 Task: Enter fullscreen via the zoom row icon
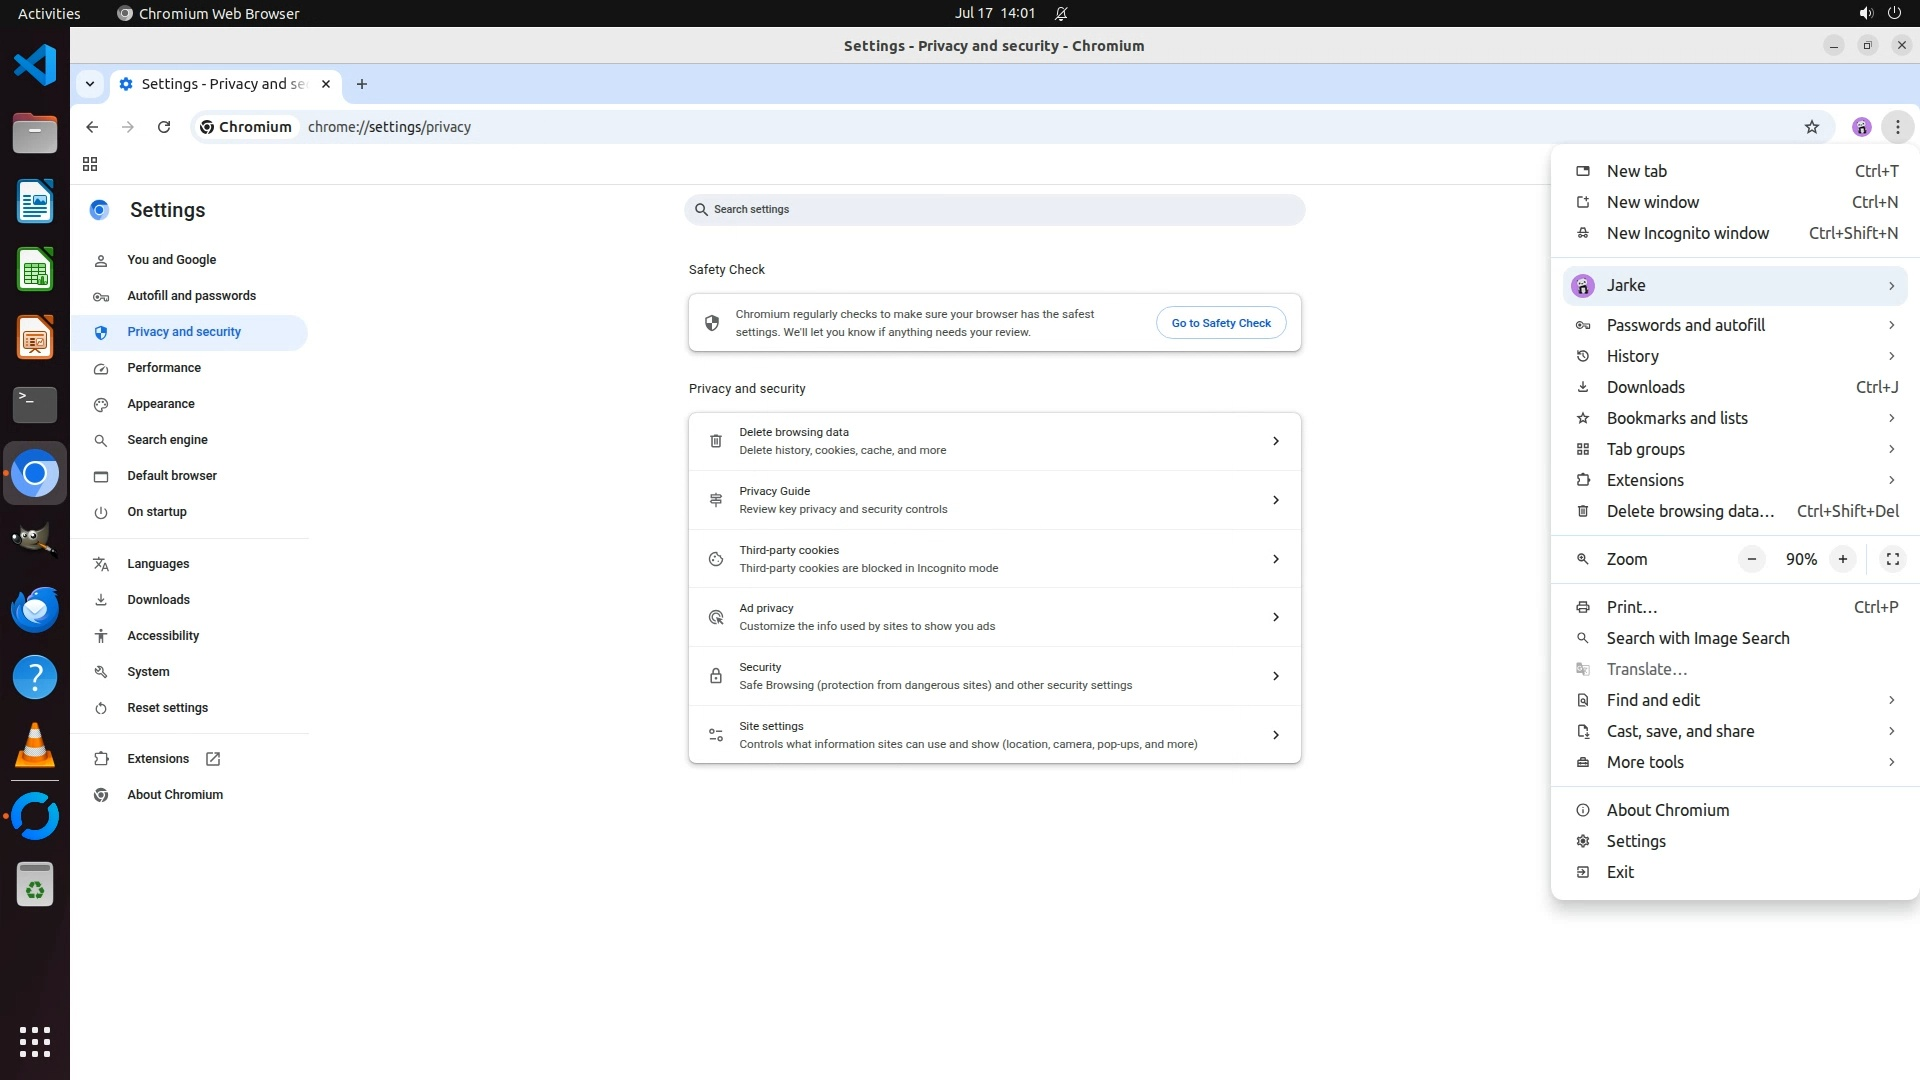click(x=1892, y=559)
